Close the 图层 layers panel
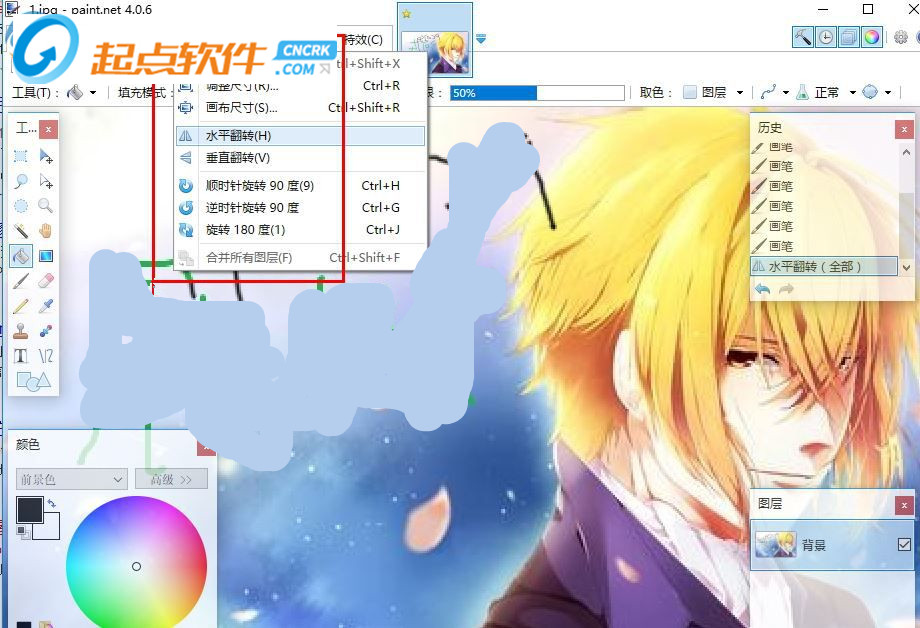Viewport: 920px width, 628px height. [x=904, y=505]
